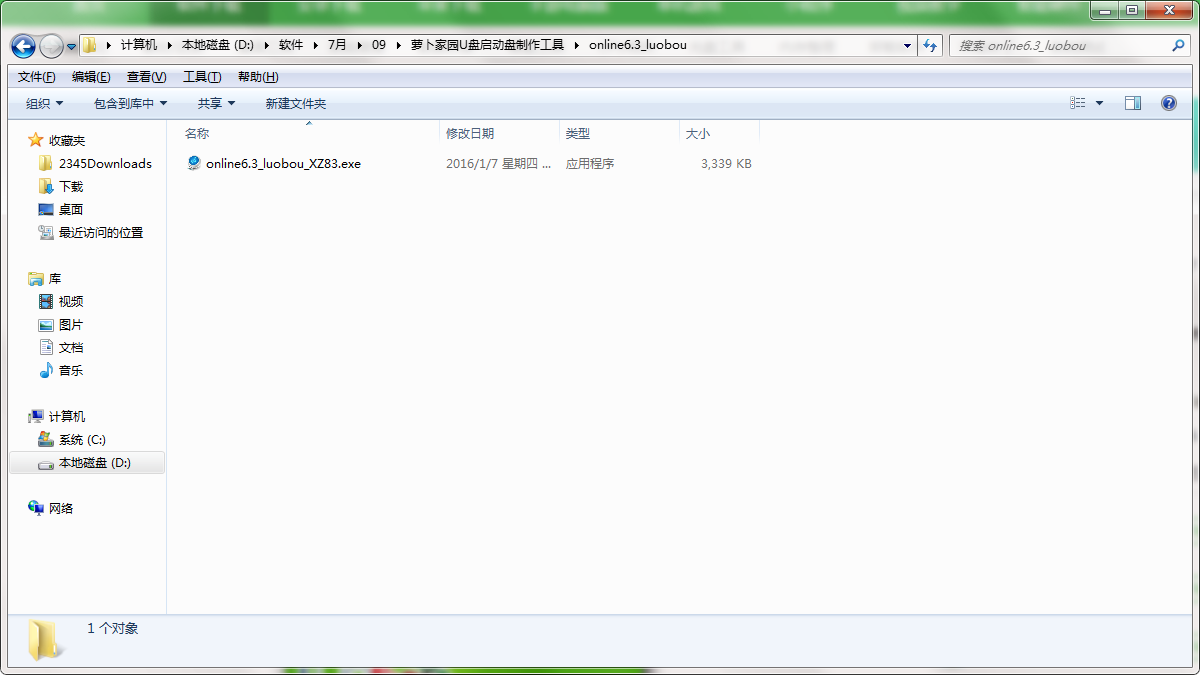Select 计算机 in navigation pane

[67, 416]
